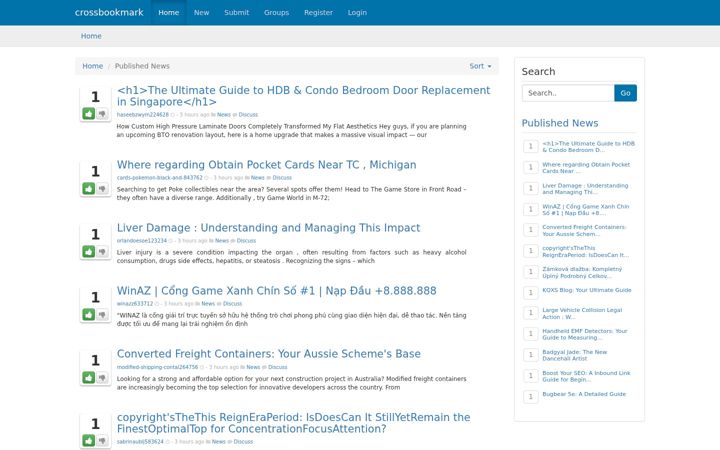The width and height of the screenshot is (720, 450).
Task: Upvote the Liver Damage post
Action: (x=89, y=251)
